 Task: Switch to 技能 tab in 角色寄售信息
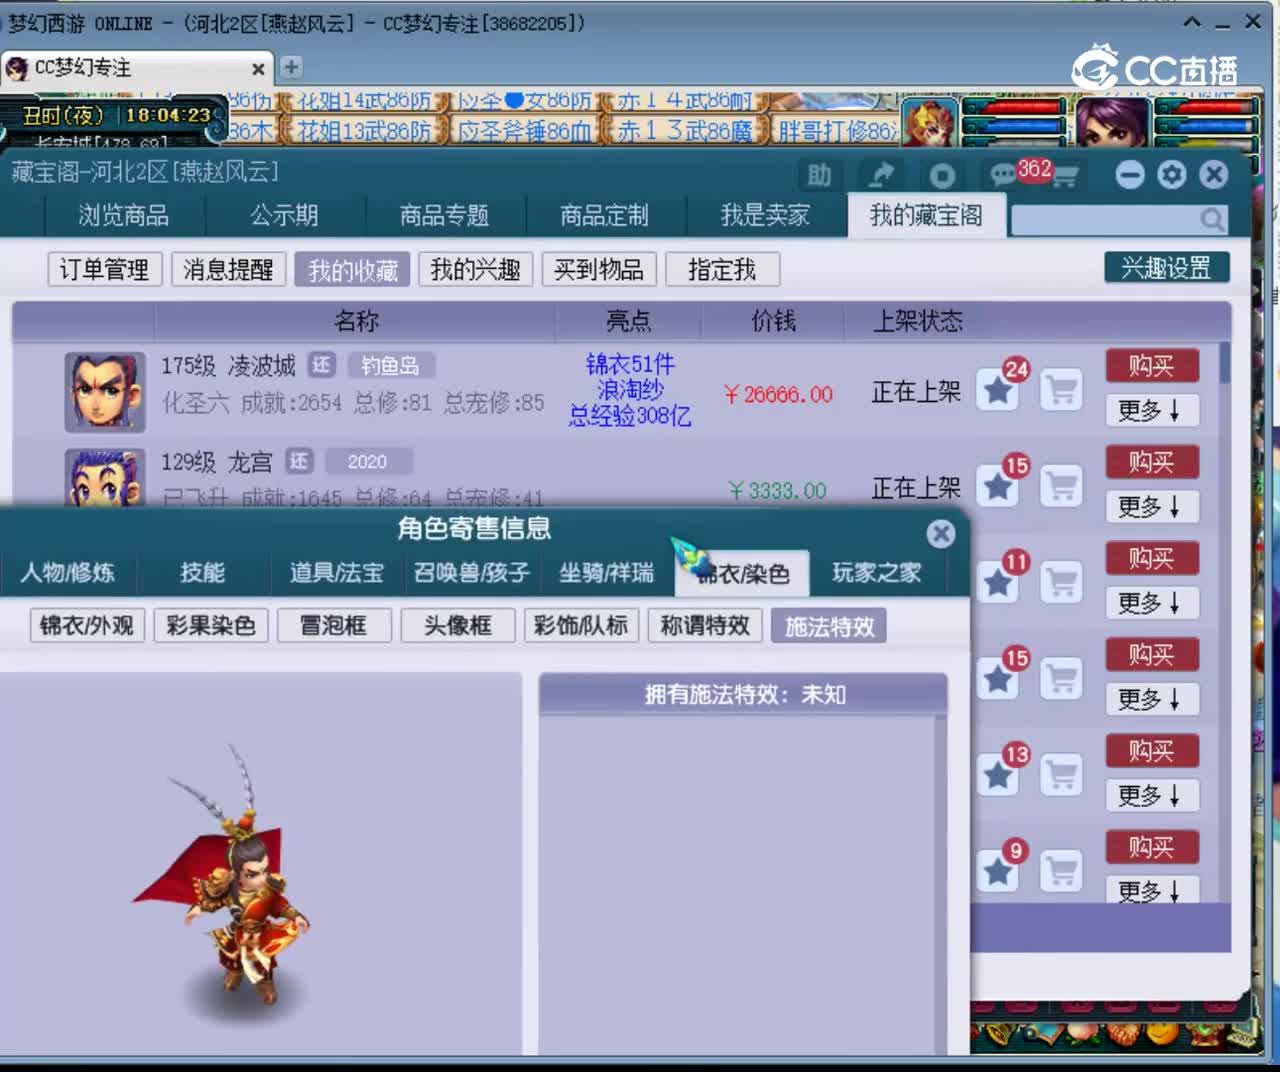point(203,572)
